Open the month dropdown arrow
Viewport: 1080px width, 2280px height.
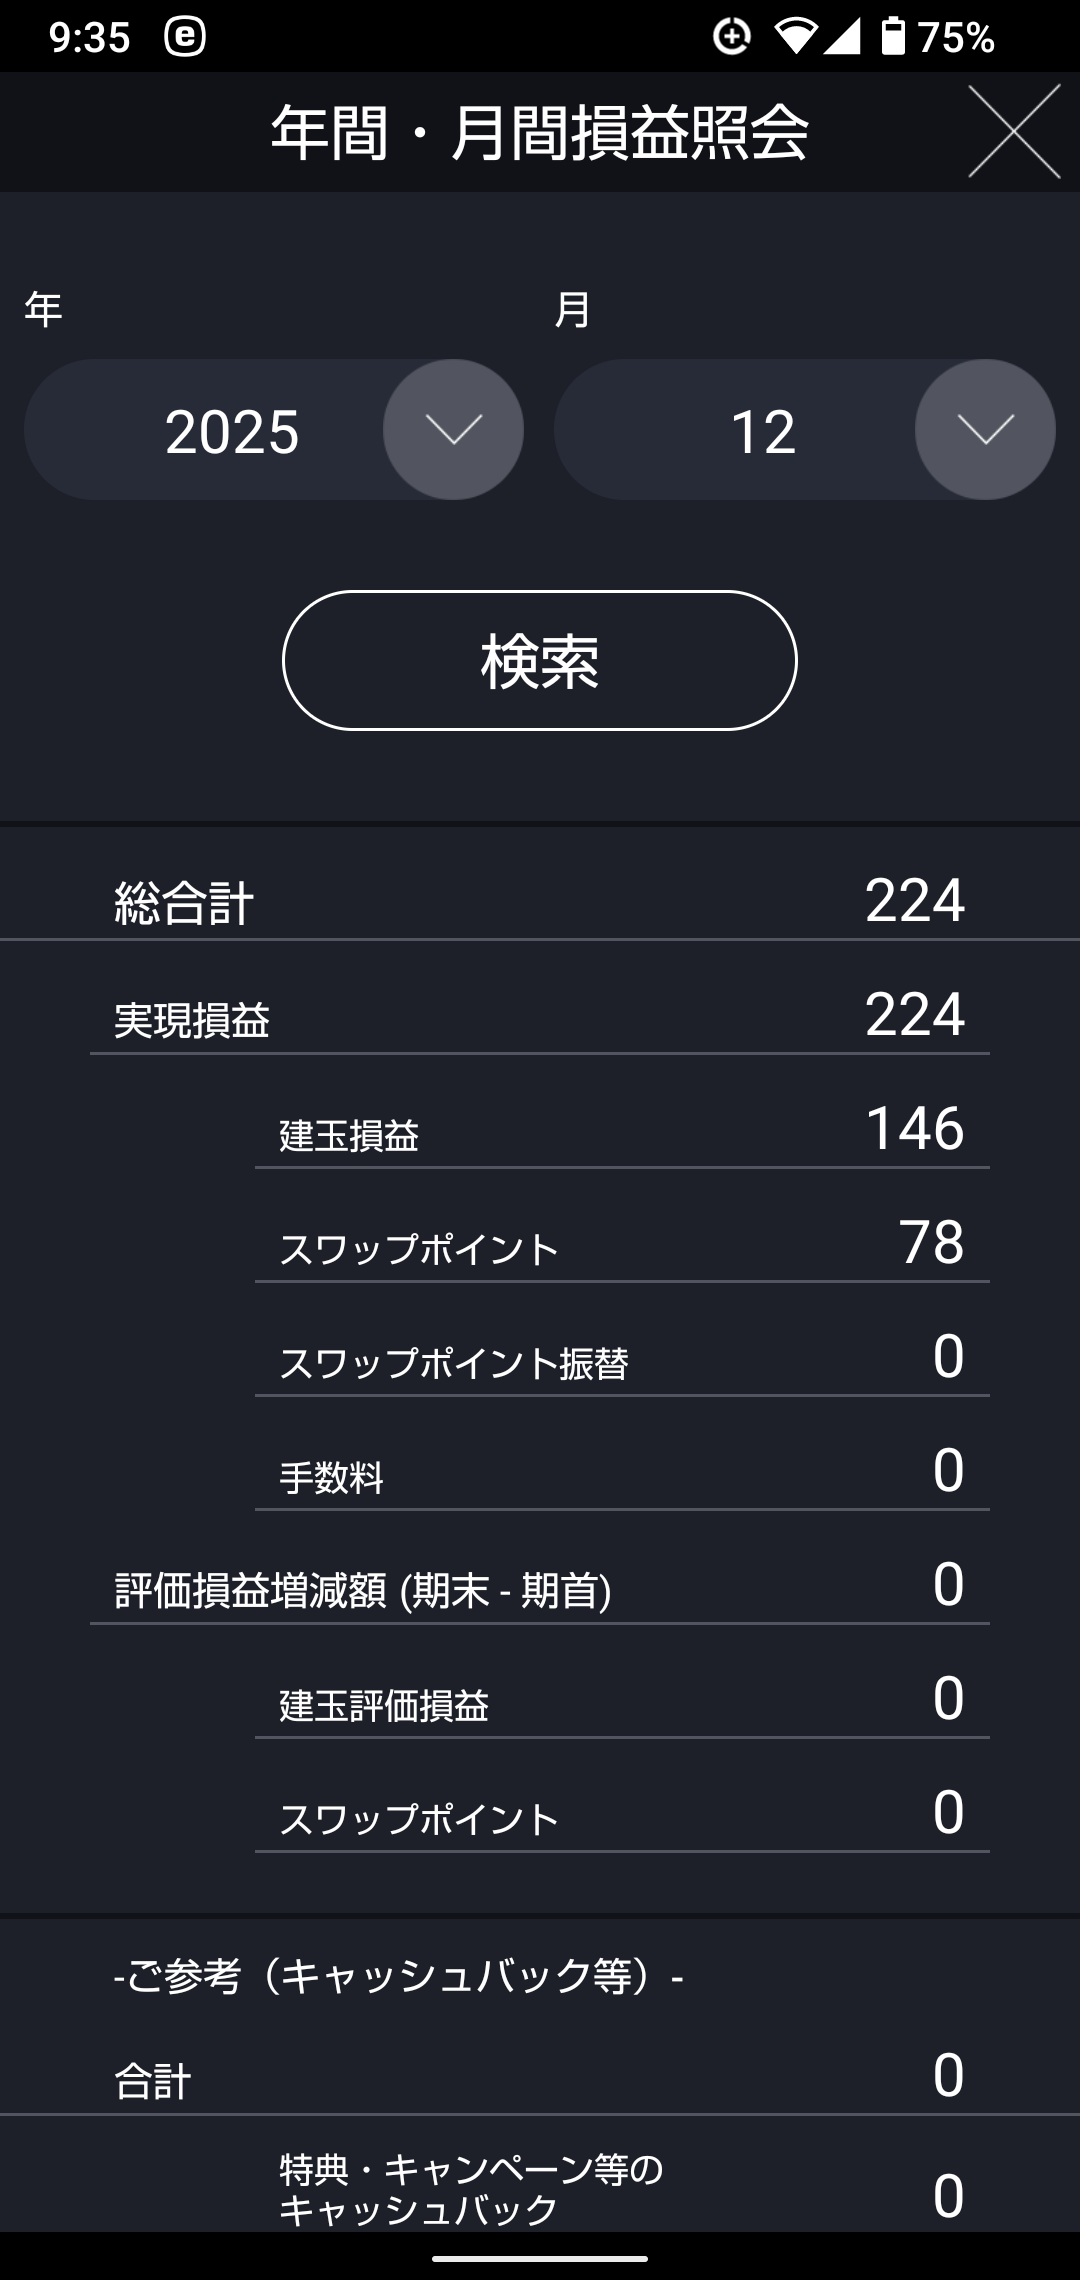point(985,430)
